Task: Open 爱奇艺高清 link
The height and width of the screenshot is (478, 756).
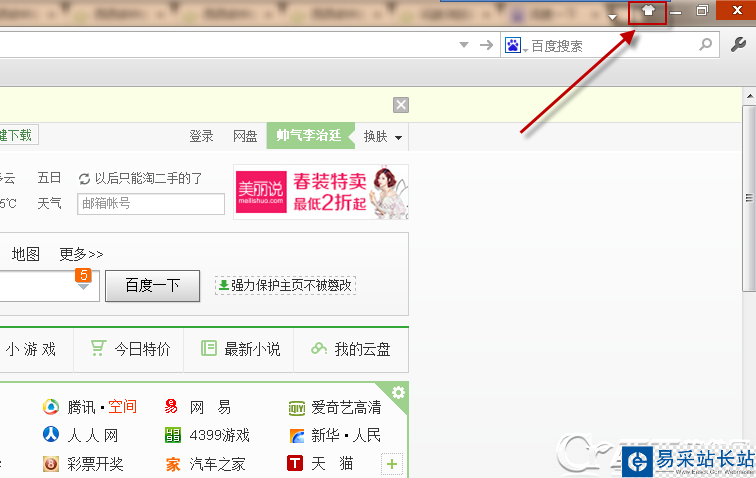Action: click(x=346, y=408)
